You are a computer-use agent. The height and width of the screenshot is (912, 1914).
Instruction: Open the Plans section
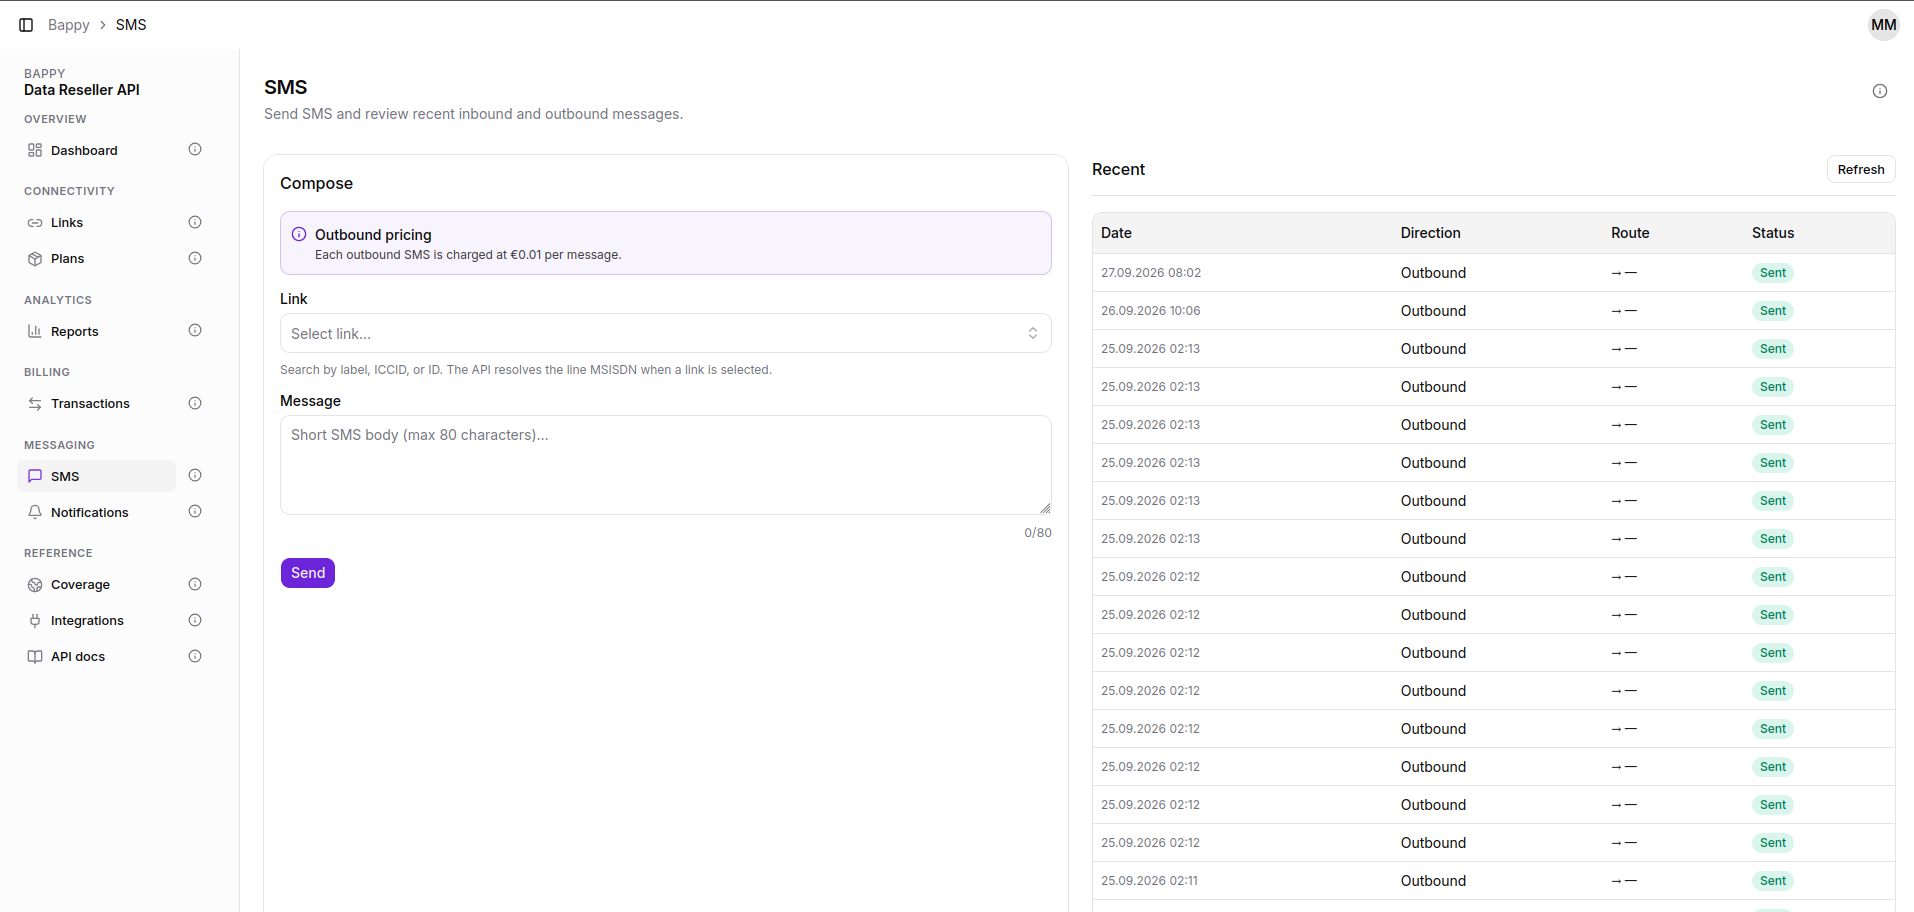(x=96, y=258)
